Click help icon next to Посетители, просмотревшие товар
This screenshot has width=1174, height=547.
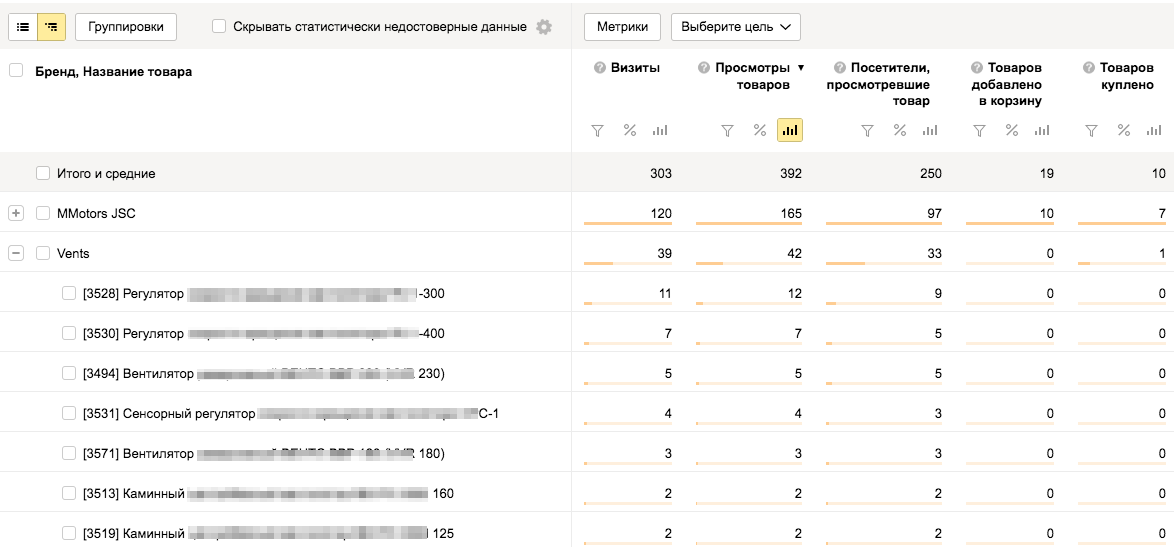pos(840,67)
